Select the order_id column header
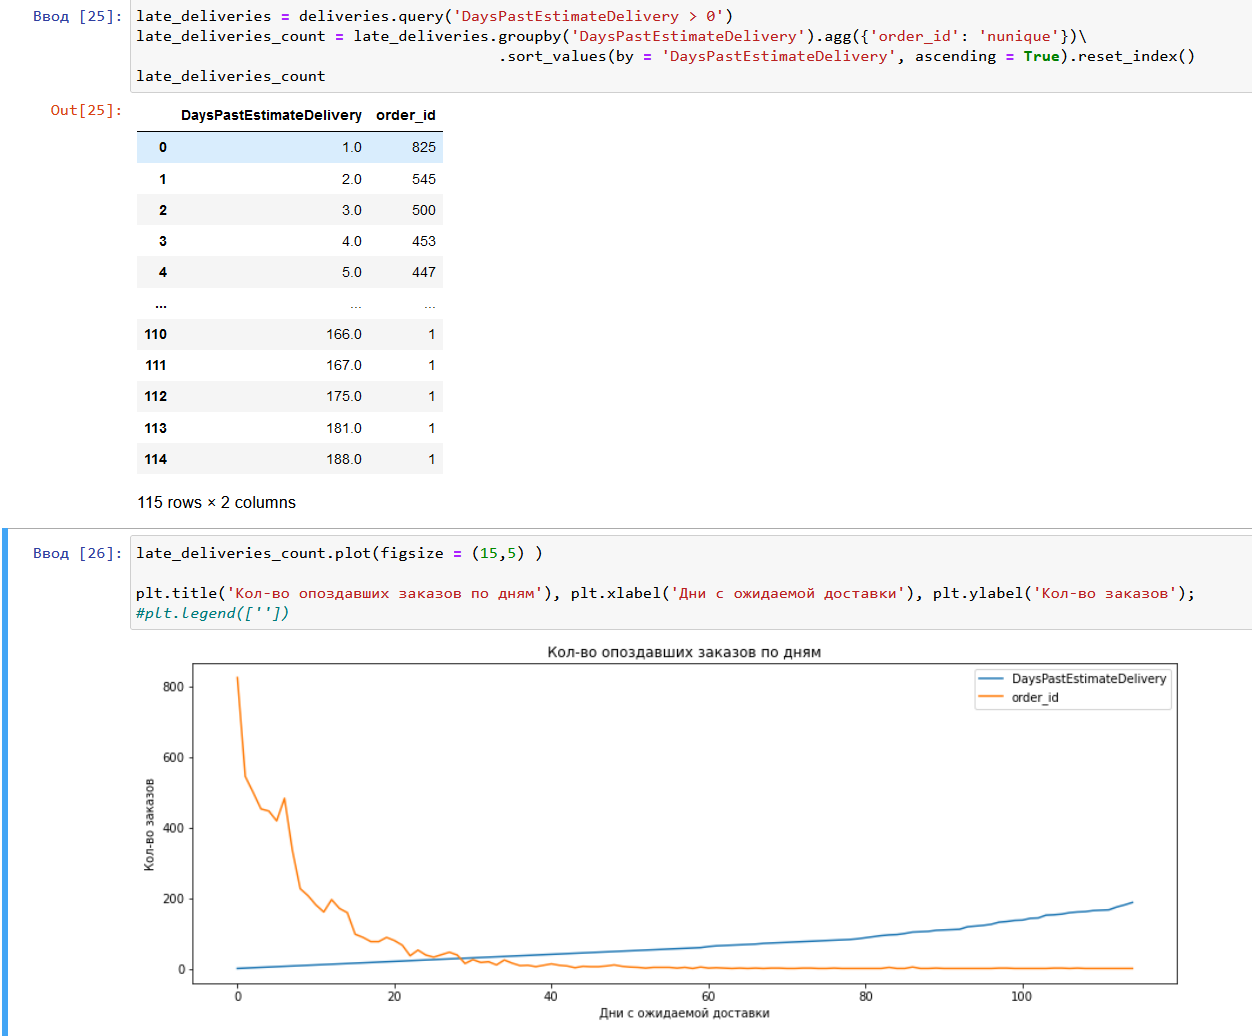 [x=405, y=115]
